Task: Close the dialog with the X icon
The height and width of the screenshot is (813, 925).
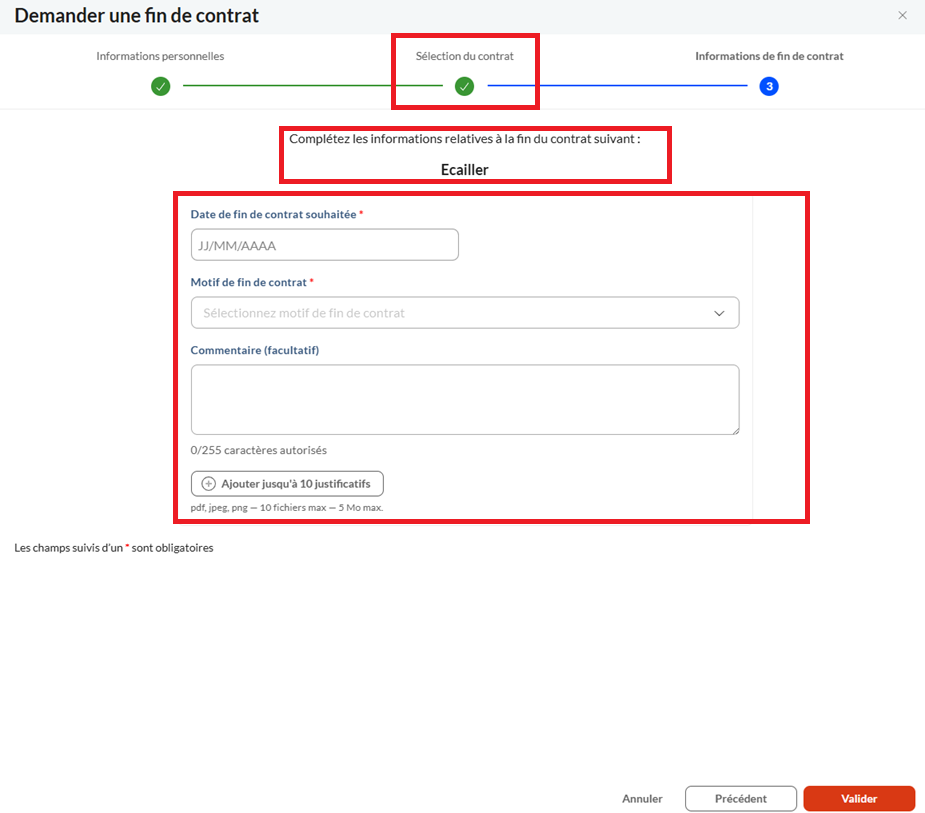Action: point(902,16)
